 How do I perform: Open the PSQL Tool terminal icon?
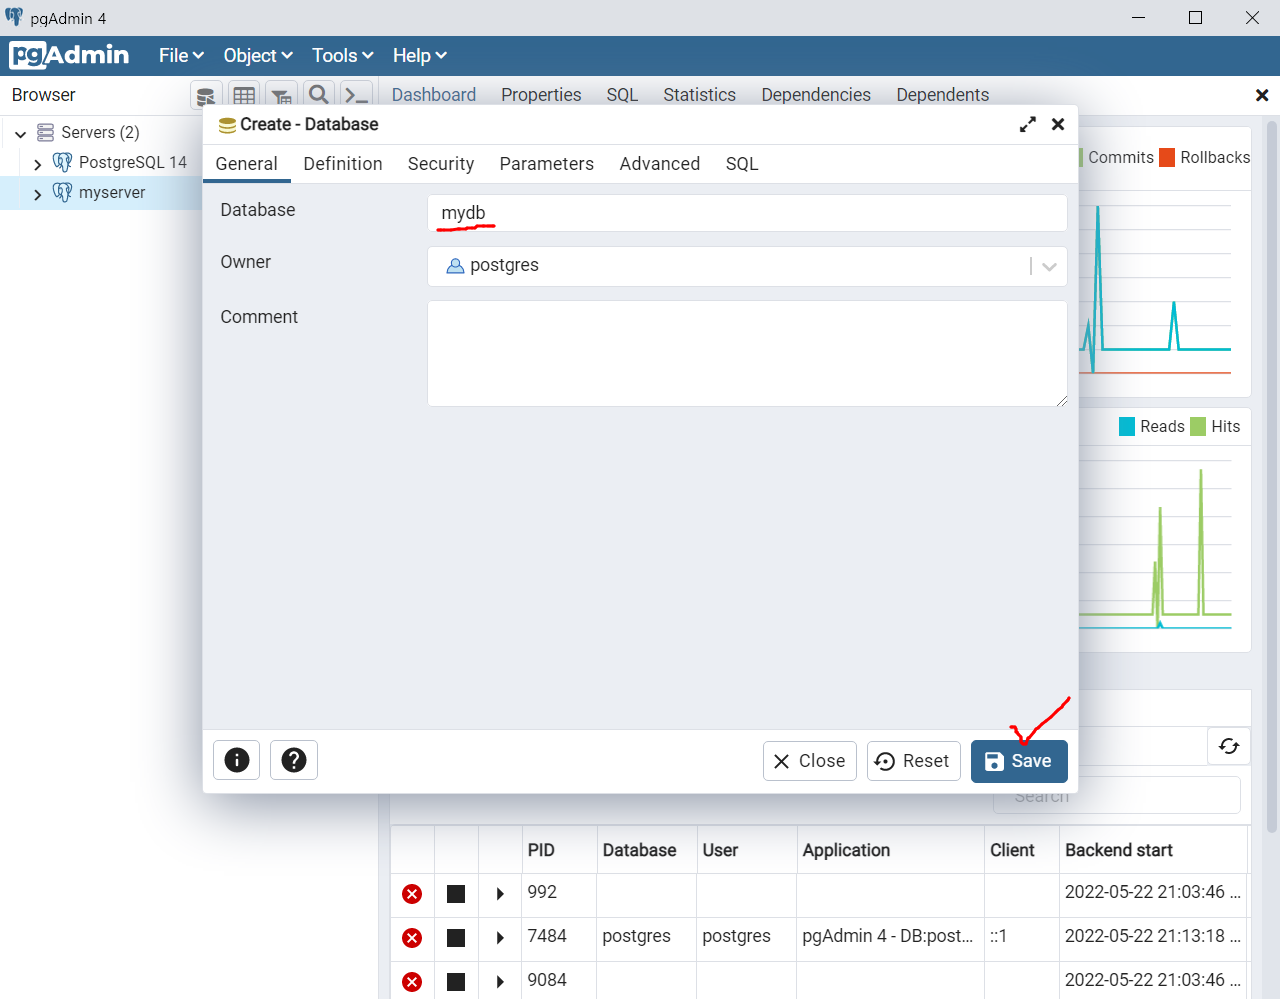[356, 95]
